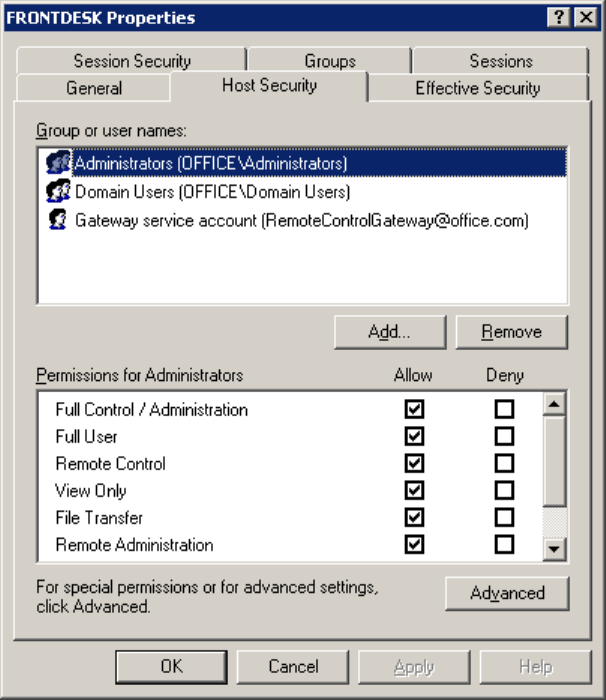The image size is (606, 700).
Task: Check Deny for View Only permission
Action: (504, 491)
